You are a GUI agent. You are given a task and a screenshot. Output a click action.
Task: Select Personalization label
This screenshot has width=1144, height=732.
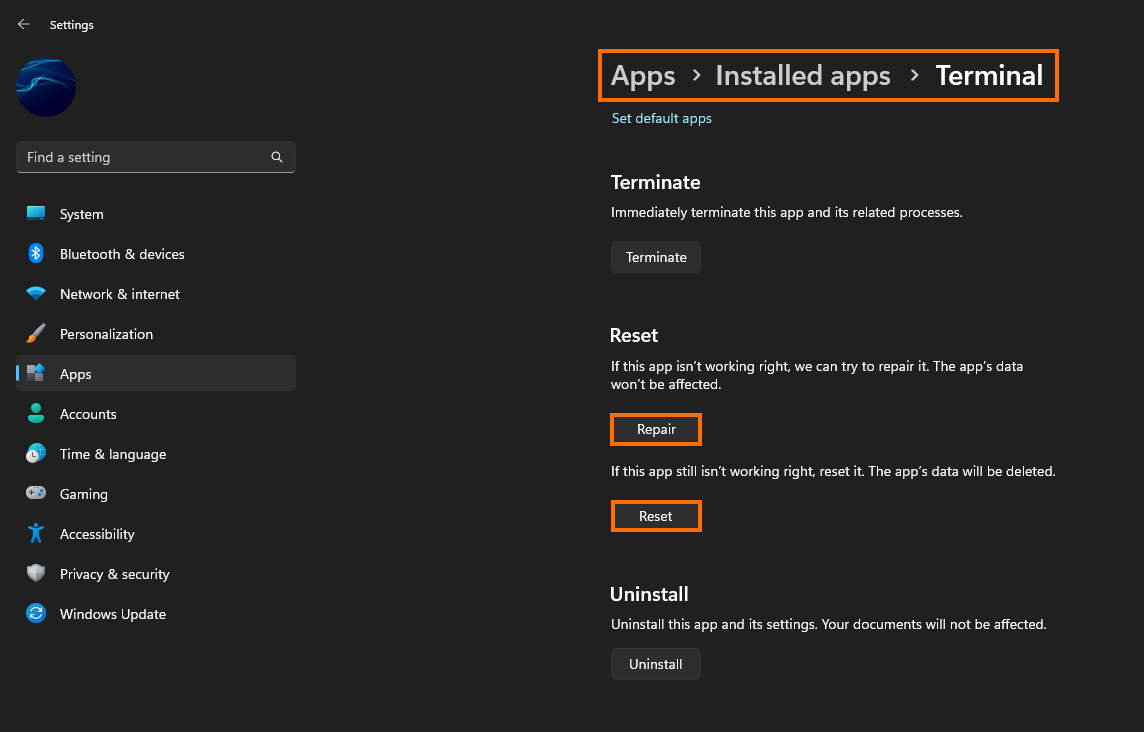pos(107,334)
